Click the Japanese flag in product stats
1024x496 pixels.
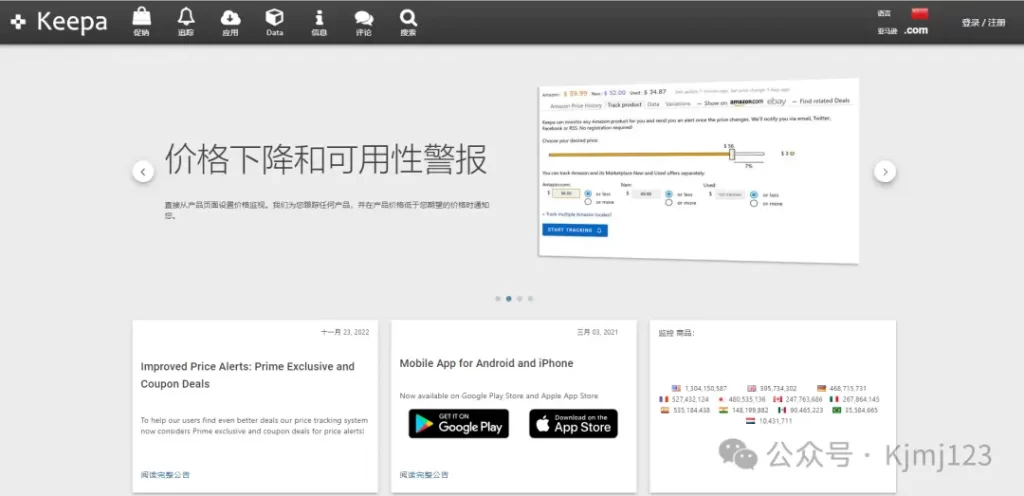point(721,399)
